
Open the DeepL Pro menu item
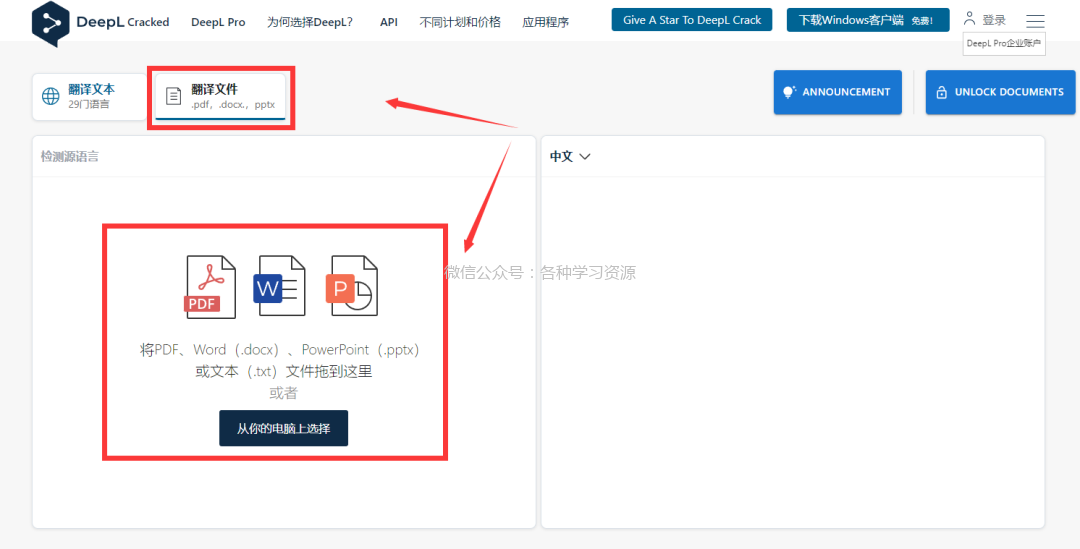[218, 22]
